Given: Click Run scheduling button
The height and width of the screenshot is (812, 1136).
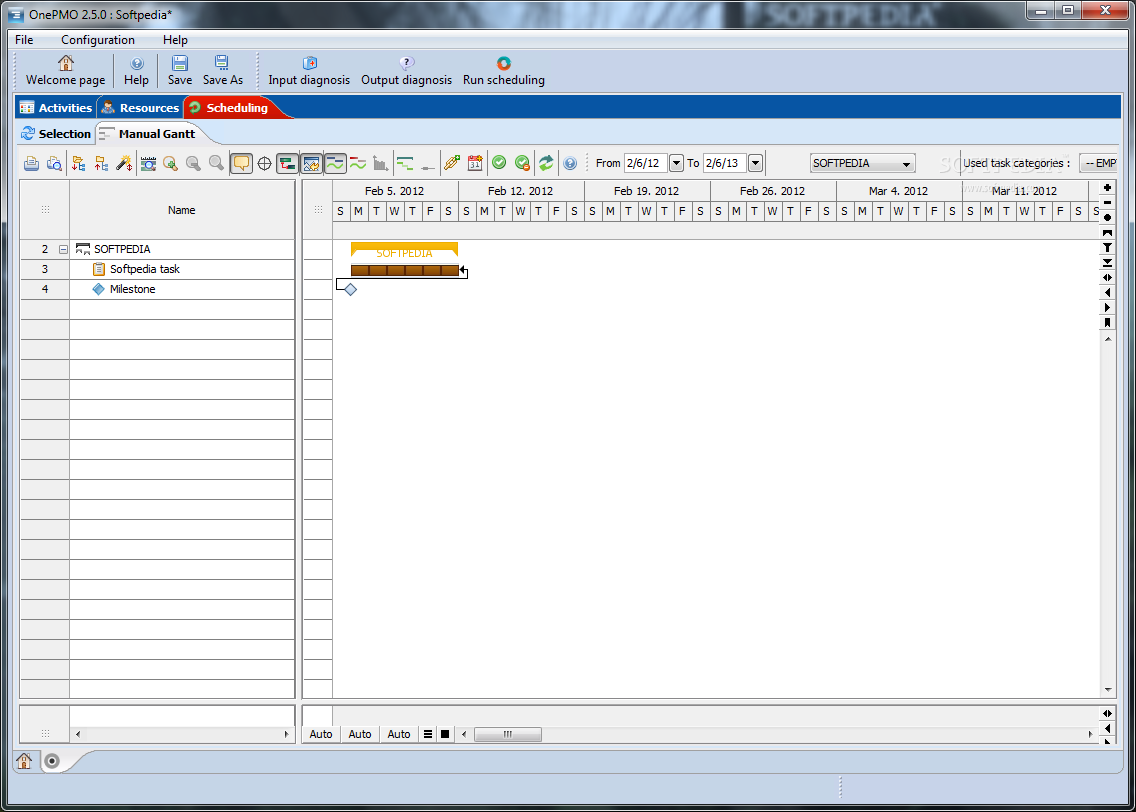Looking at the screenshot, I should [504, 71].
